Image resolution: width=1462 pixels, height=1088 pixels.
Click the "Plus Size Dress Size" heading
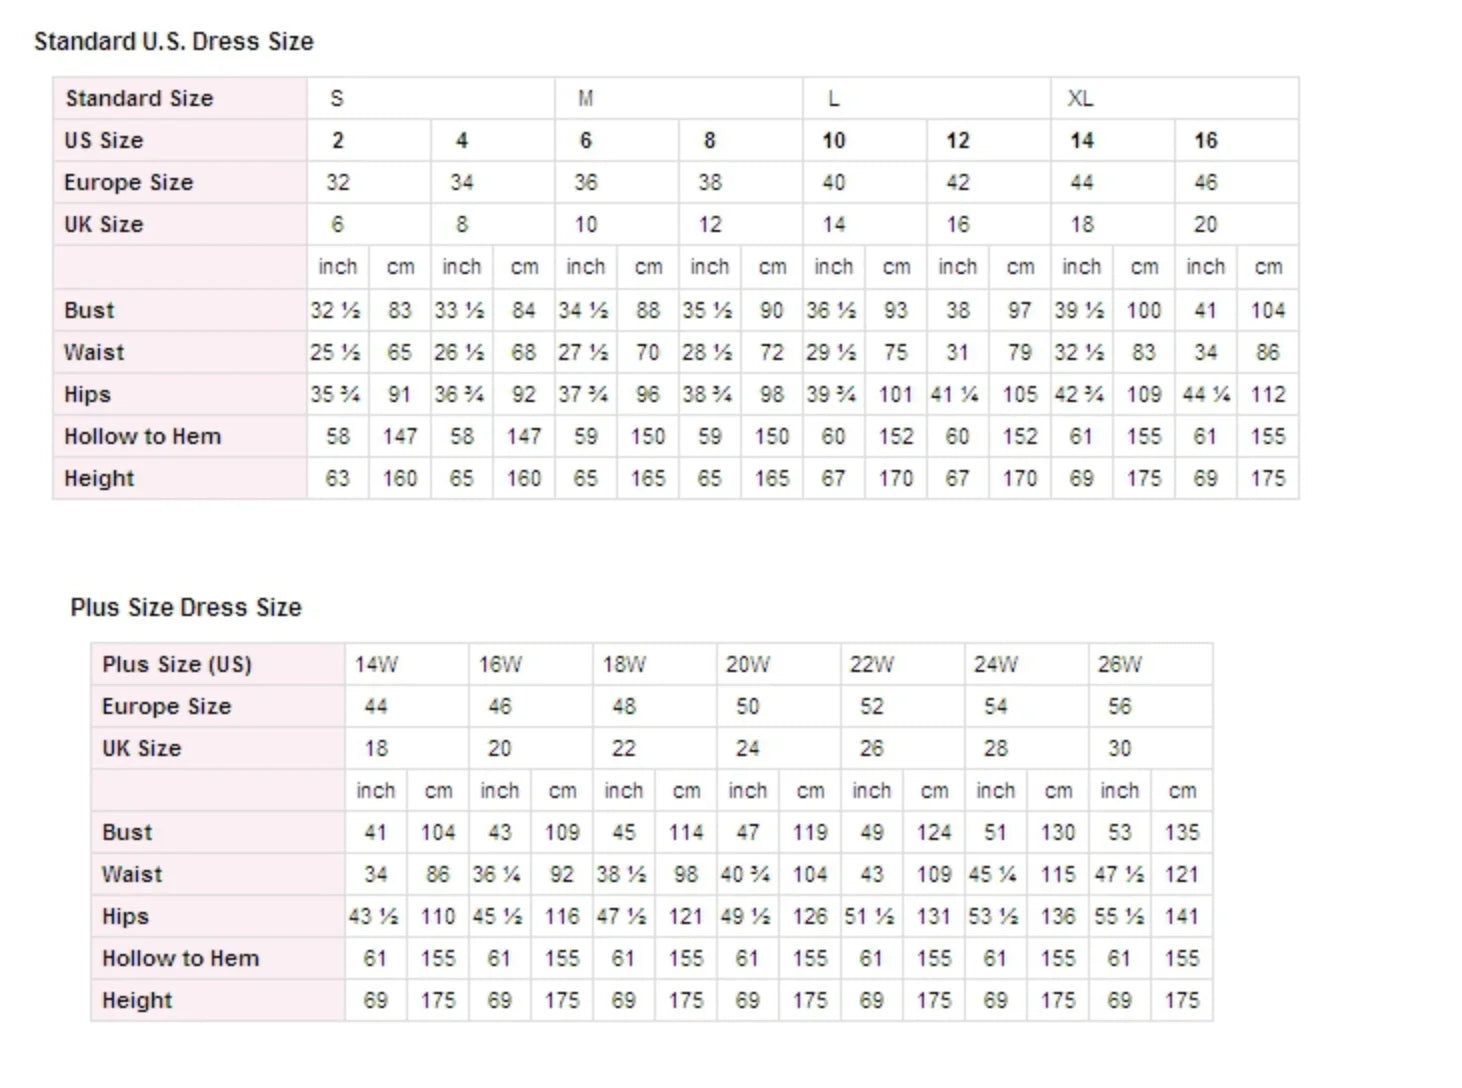point(186,608)
